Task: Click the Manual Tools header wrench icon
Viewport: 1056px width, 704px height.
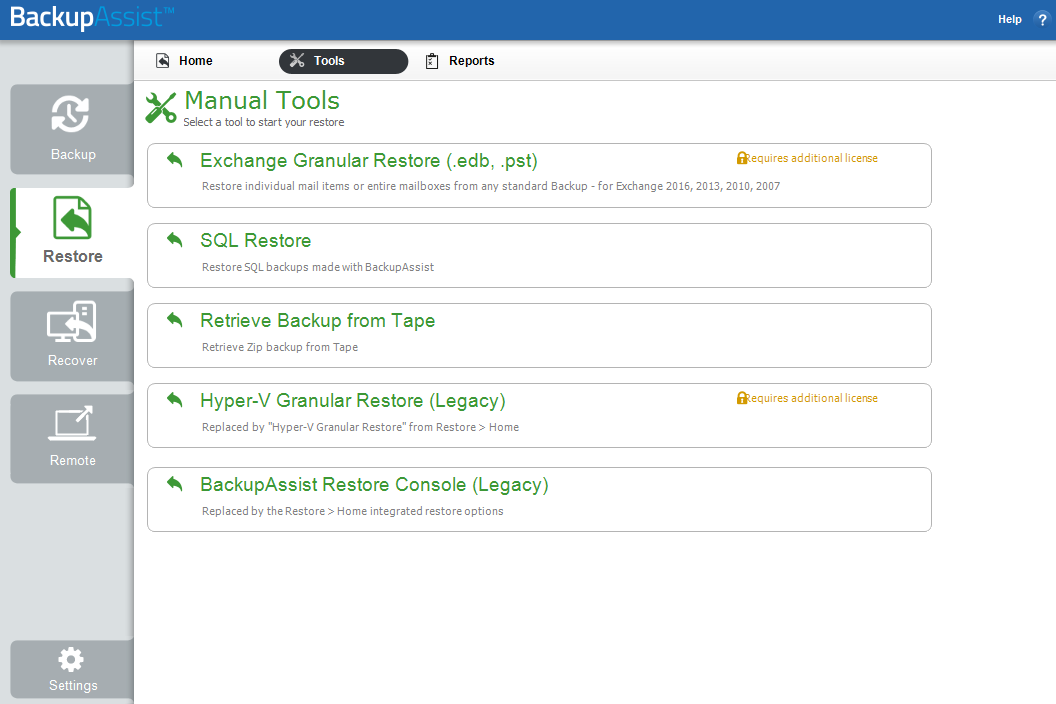Action: click(161, 108)
